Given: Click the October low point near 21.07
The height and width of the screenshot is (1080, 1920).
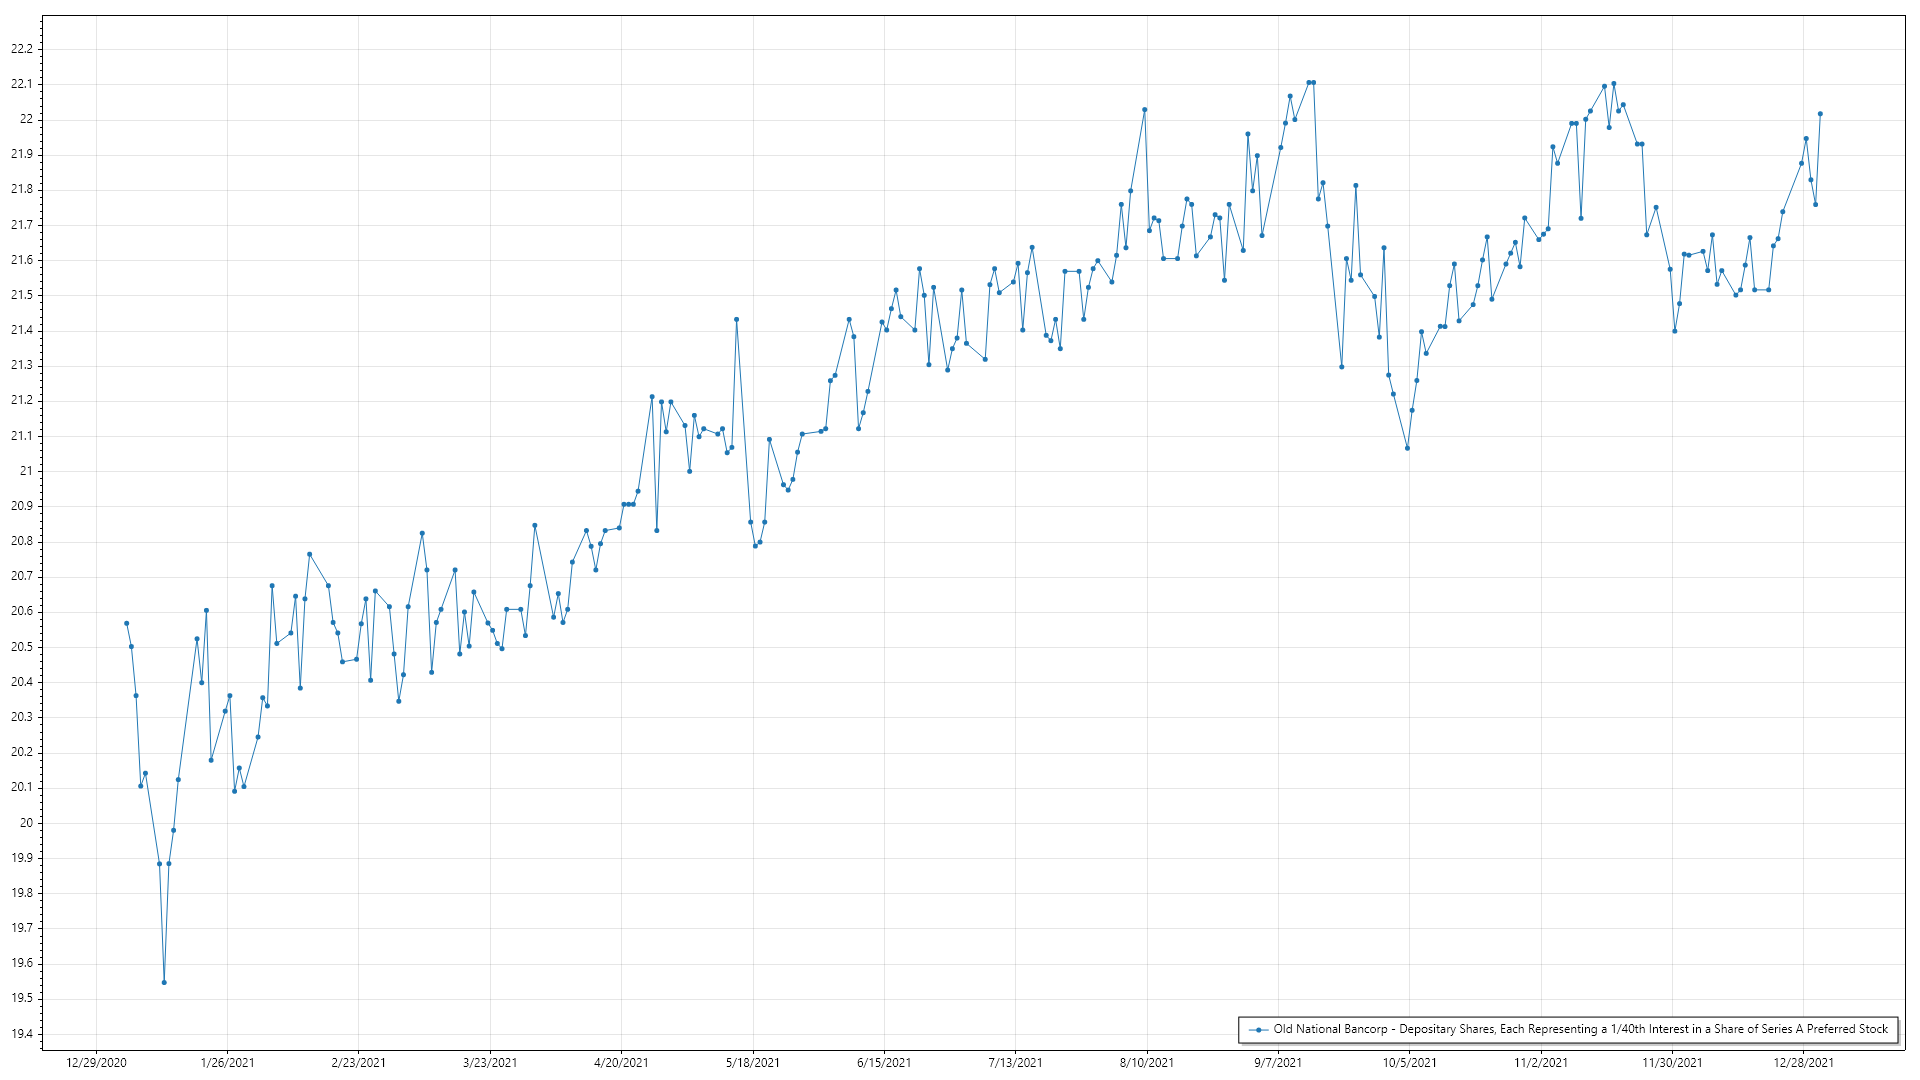Looking at the screenshot, I should pyautogui.click(x=1407, y=448).
